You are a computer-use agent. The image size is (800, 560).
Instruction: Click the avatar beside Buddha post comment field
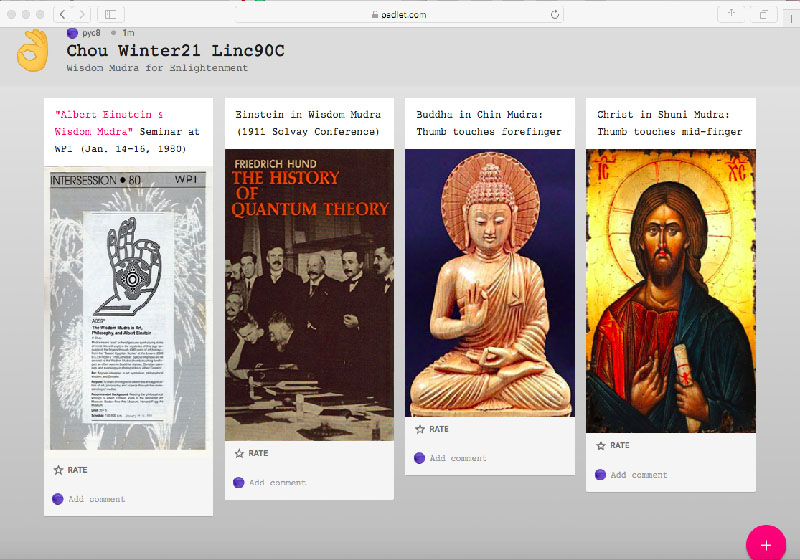pos(419,458)
